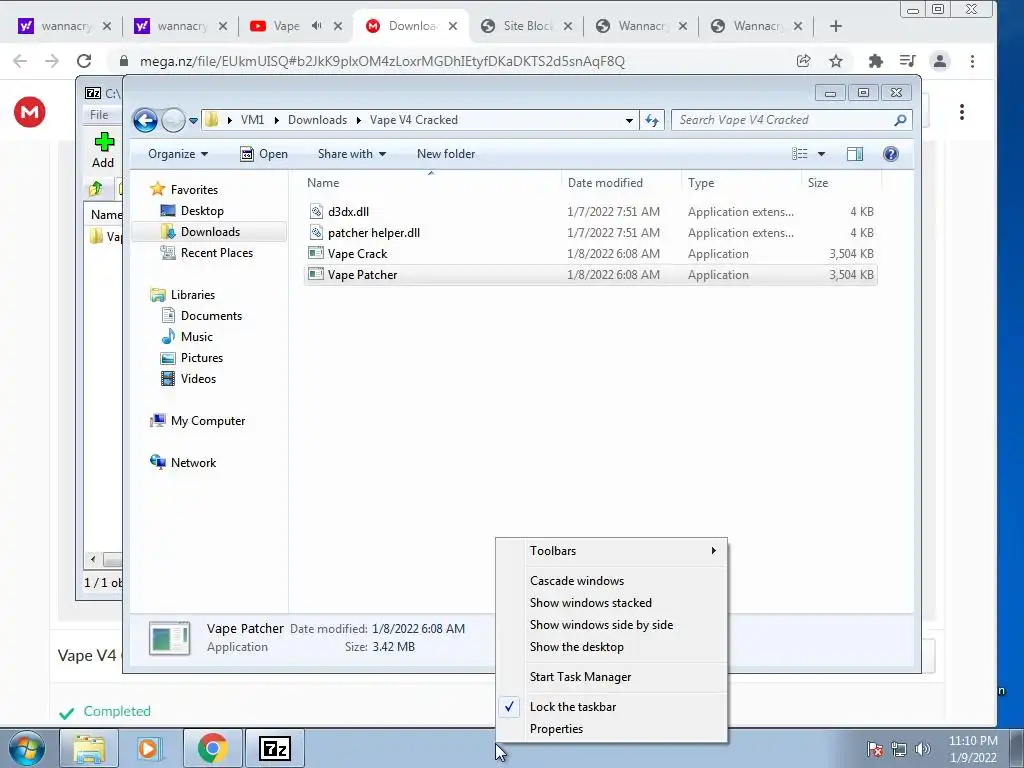The width and height of the screenshot is (1024, 768).
Task: Click the Explorer forward navigation arrow
Action: [x=173, y=120]
